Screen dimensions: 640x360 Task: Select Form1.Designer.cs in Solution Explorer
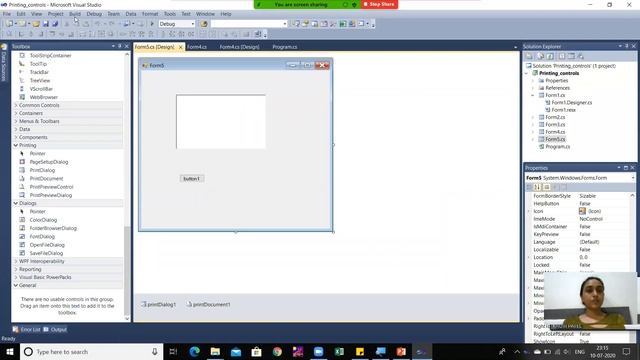point(571,102)
